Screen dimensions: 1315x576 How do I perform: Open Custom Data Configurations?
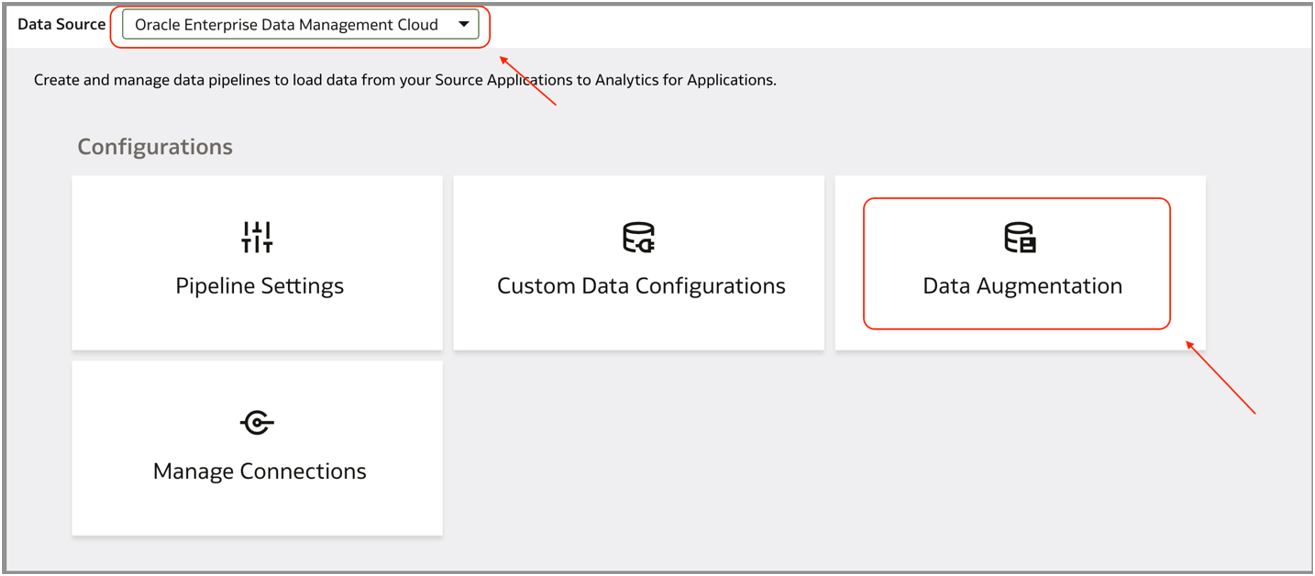coord(639,262)
